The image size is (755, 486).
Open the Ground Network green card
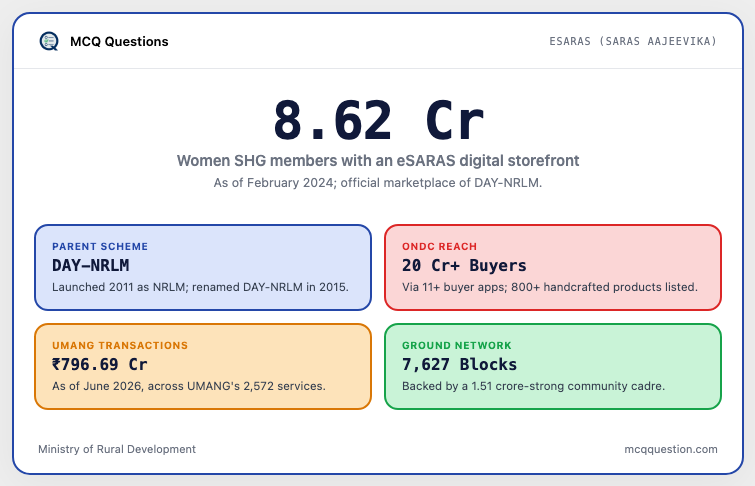coord(553,367)
